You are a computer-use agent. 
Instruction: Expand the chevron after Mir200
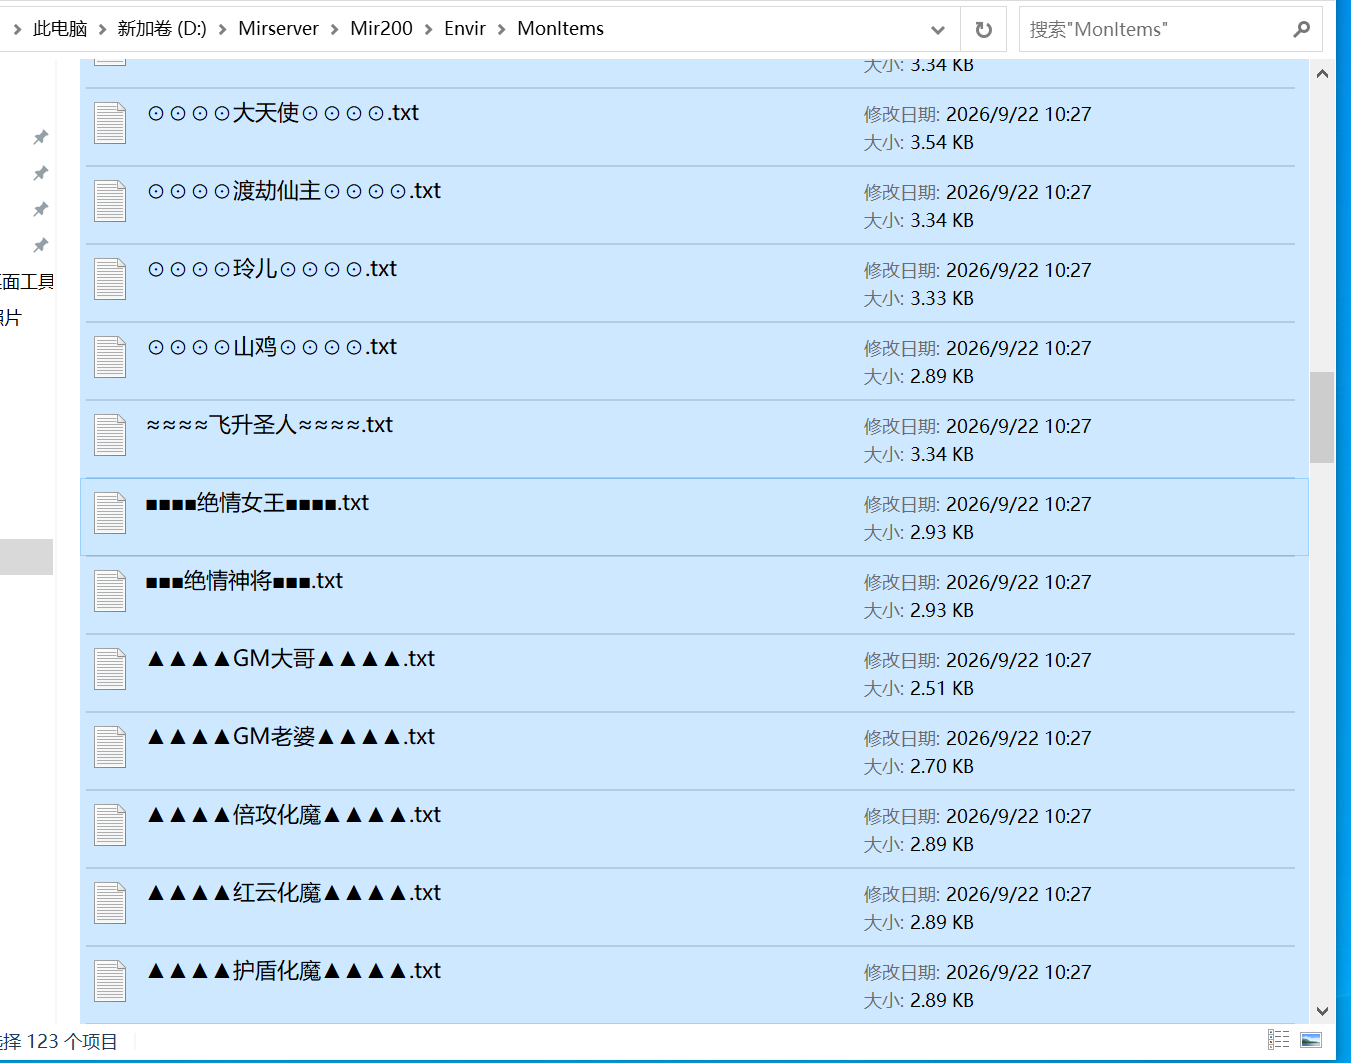click(428, 29)
